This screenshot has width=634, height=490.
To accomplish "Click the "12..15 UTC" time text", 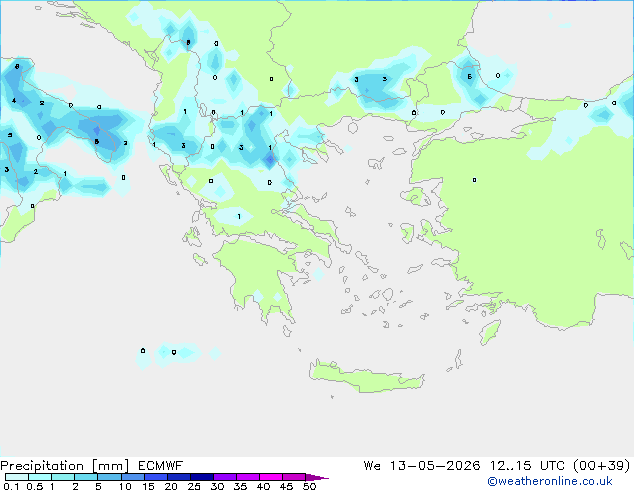I will click(x=527, y=466).
